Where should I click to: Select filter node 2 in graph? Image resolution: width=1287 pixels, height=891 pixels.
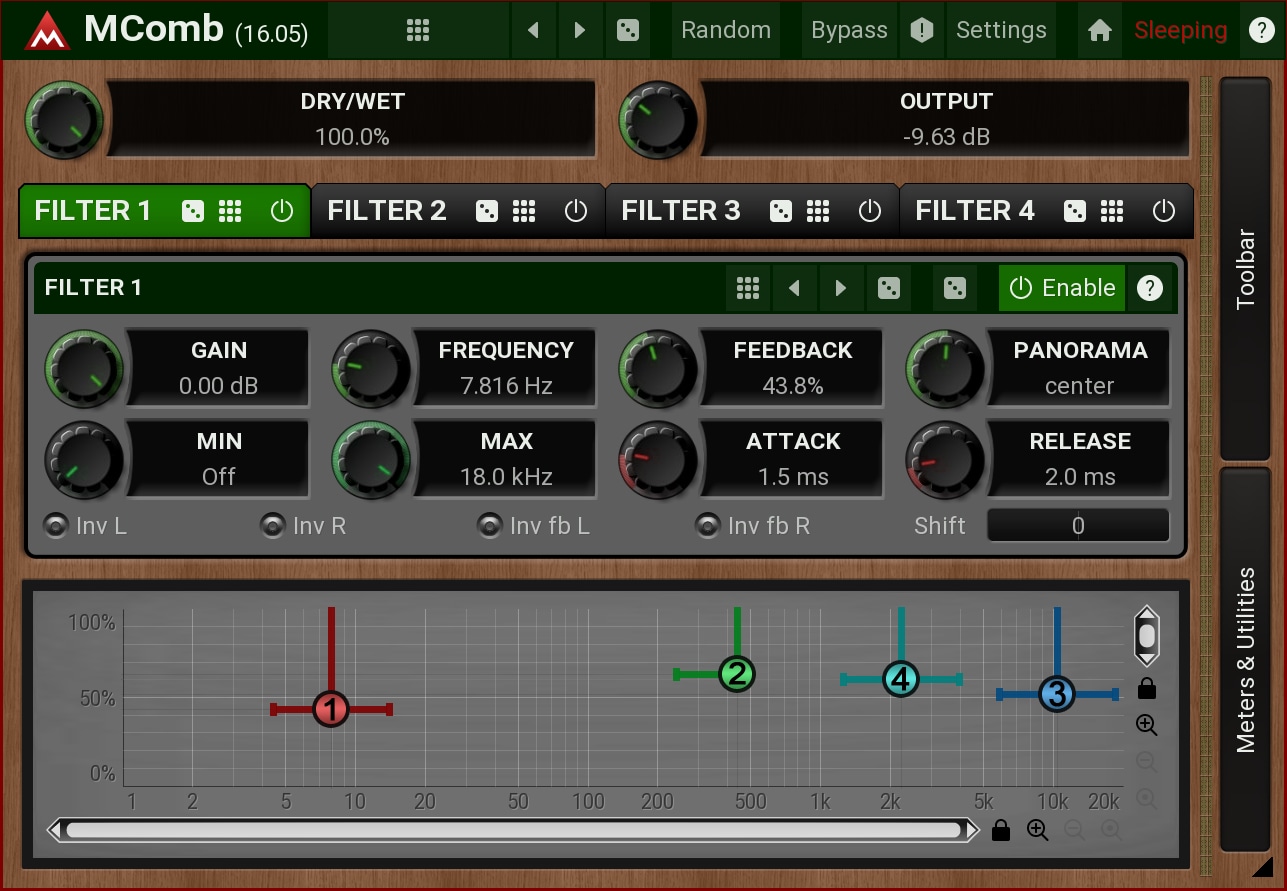coord(737,674)
